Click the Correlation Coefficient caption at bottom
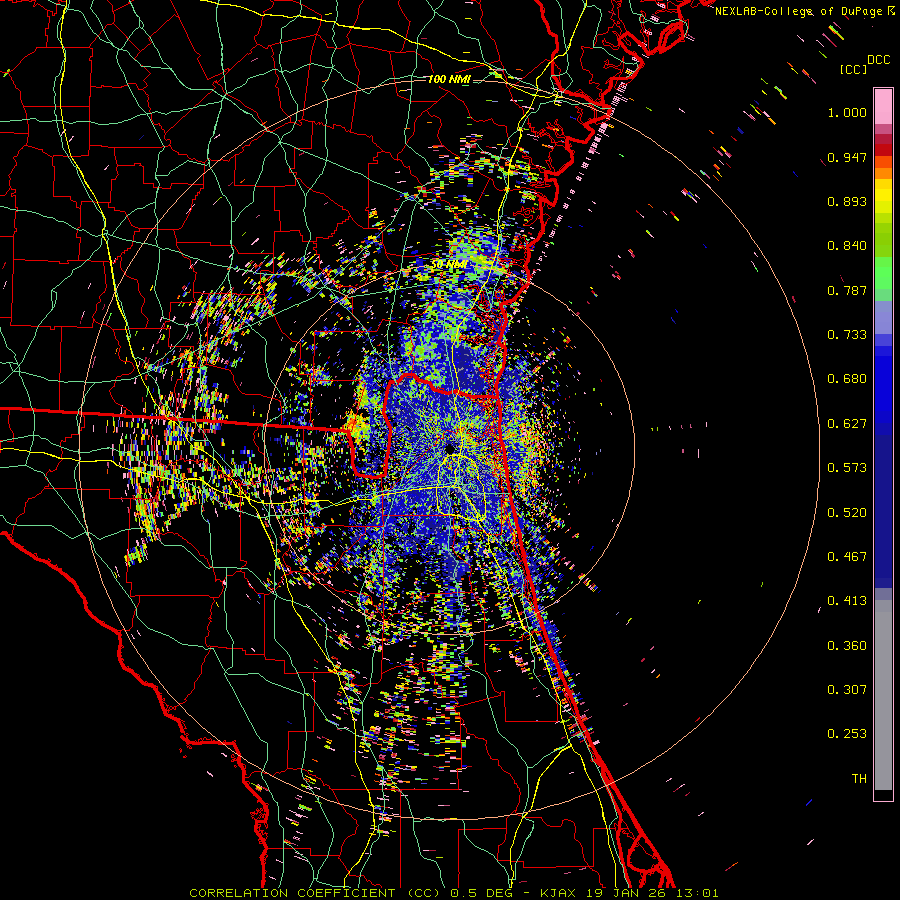 pos(453,893)
